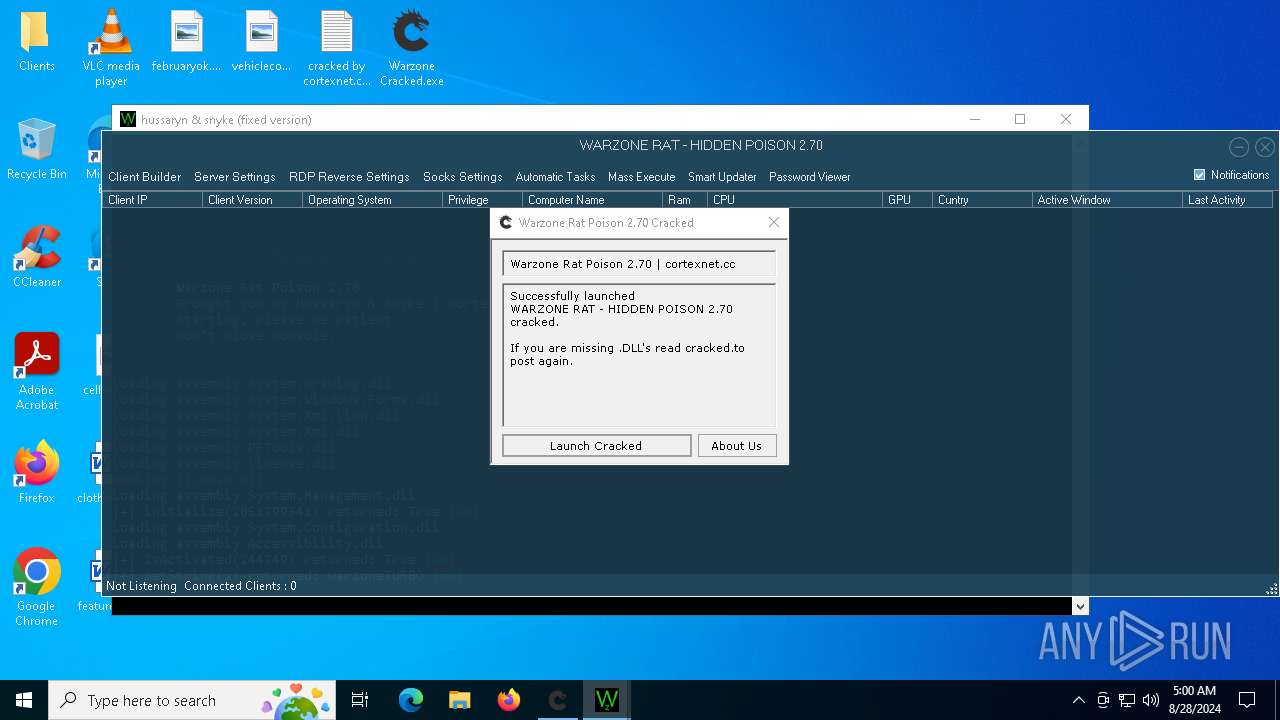
Task: Click the About Us button
Action: [737, 446]
